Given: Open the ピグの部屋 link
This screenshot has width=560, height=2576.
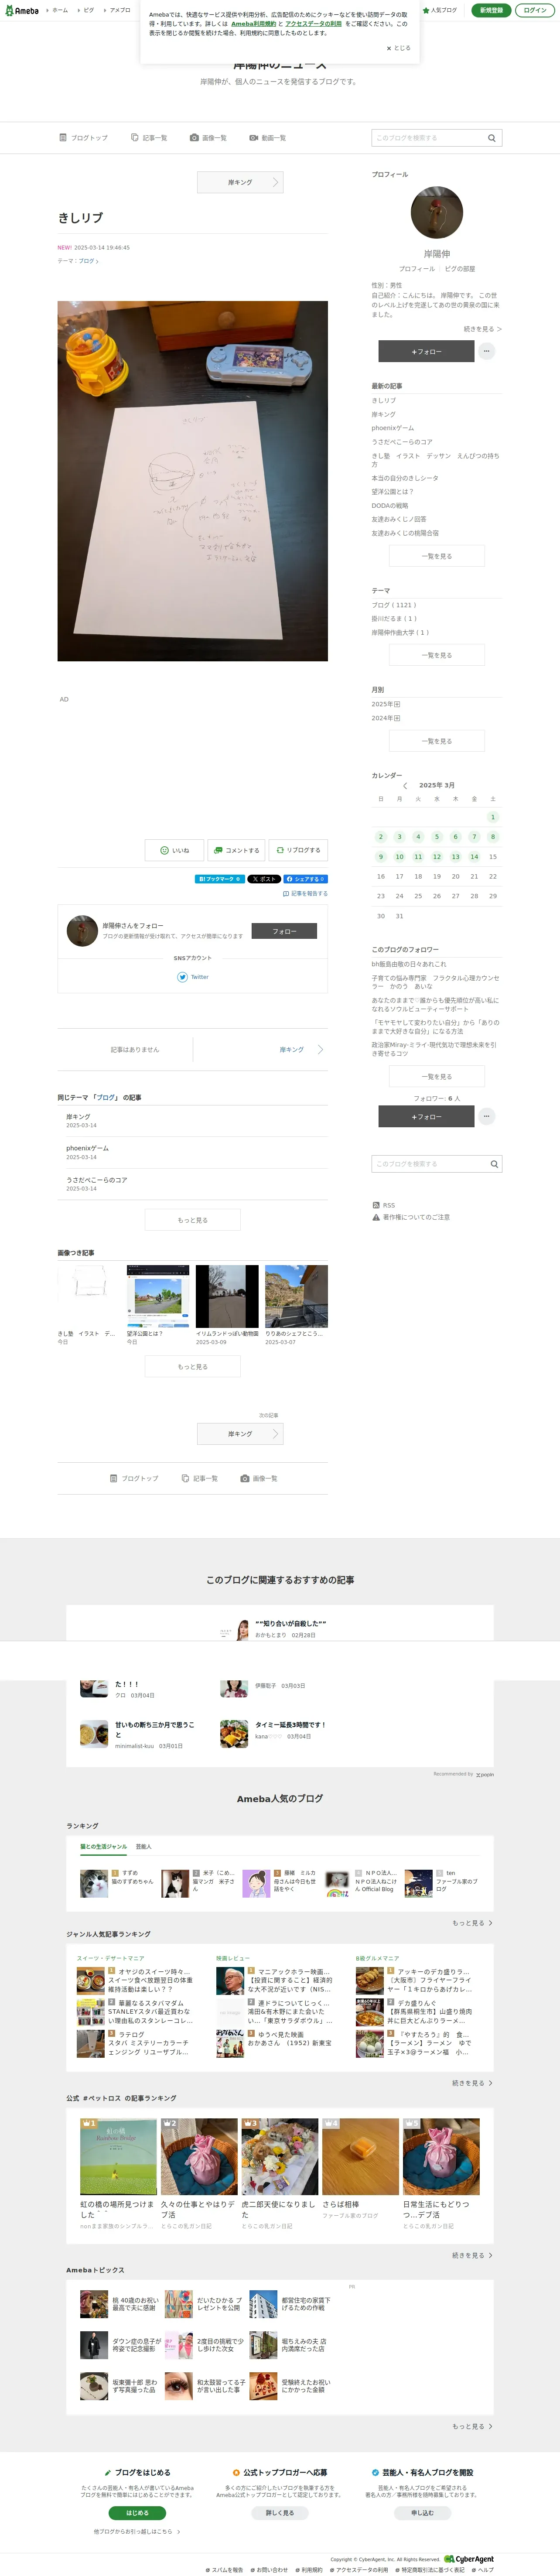Looking at the screenshot, I should (x=460, y=269).
